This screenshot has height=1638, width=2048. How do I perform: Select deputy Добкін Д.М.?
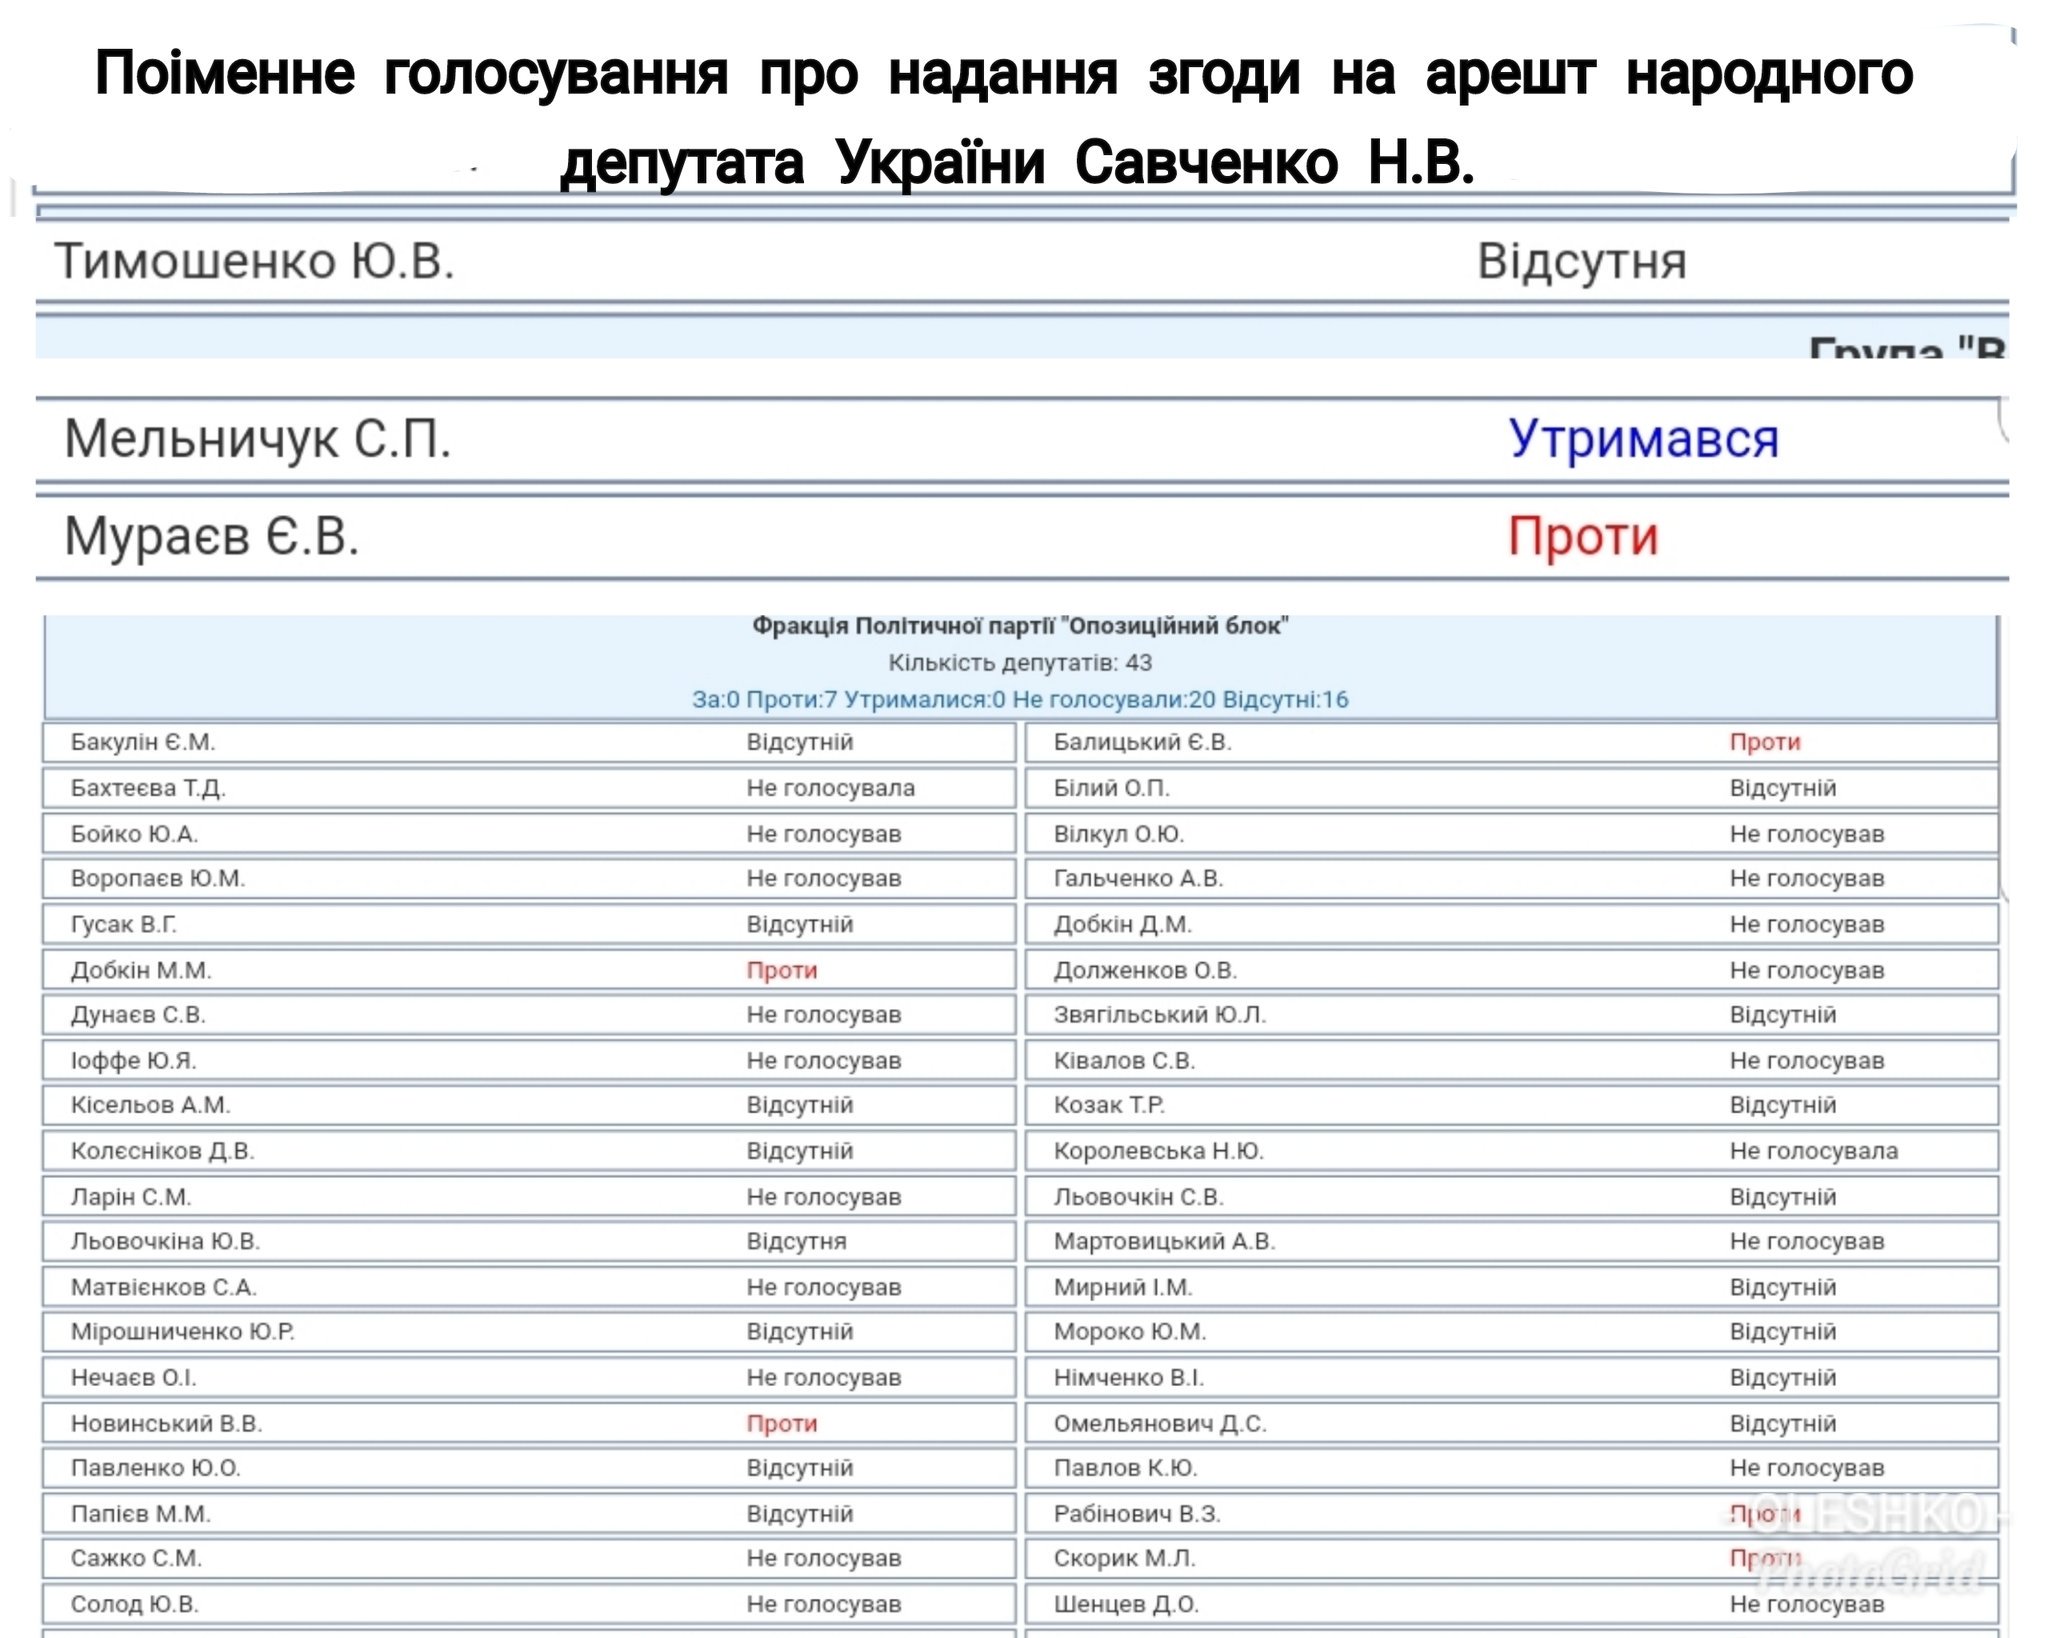pos(1122,924)
